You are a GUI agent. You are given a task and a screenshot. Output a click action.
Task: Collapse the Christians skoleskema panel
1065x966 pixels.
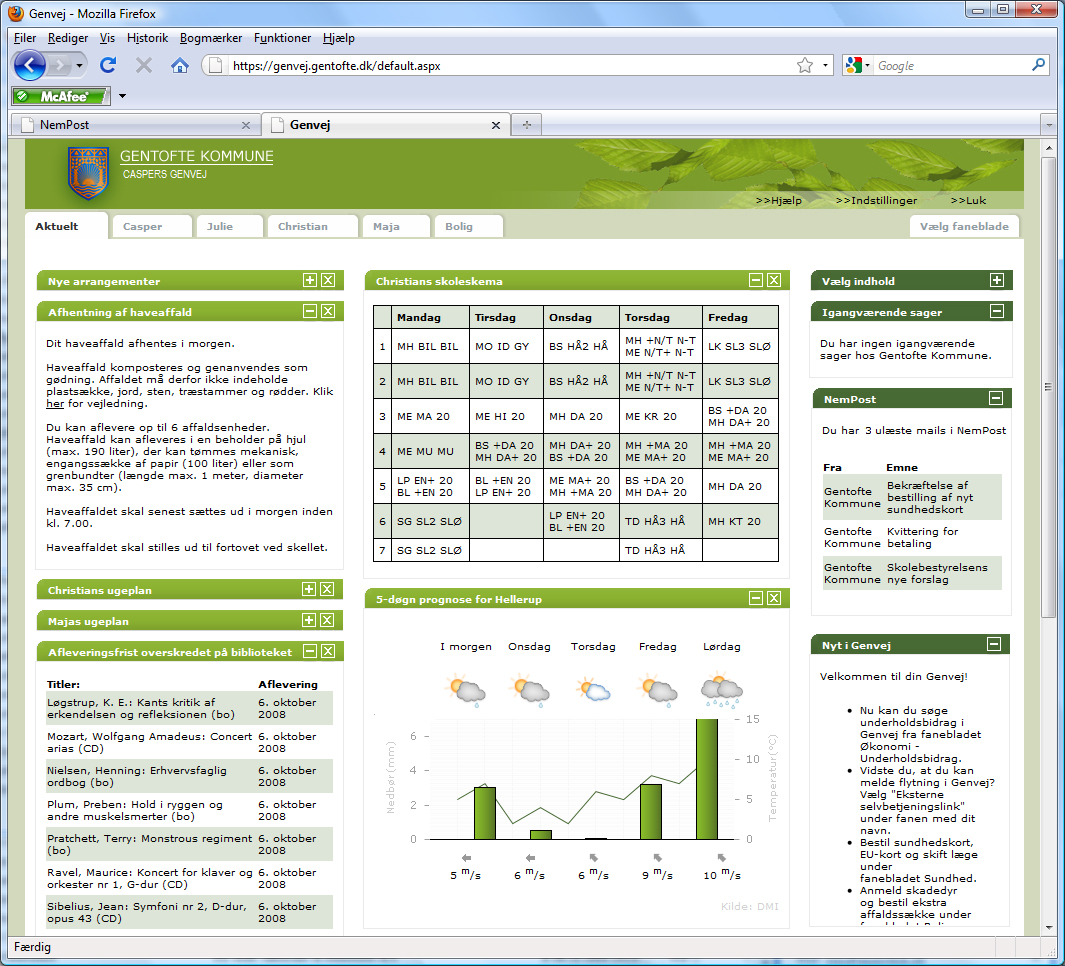coord(757,281)
